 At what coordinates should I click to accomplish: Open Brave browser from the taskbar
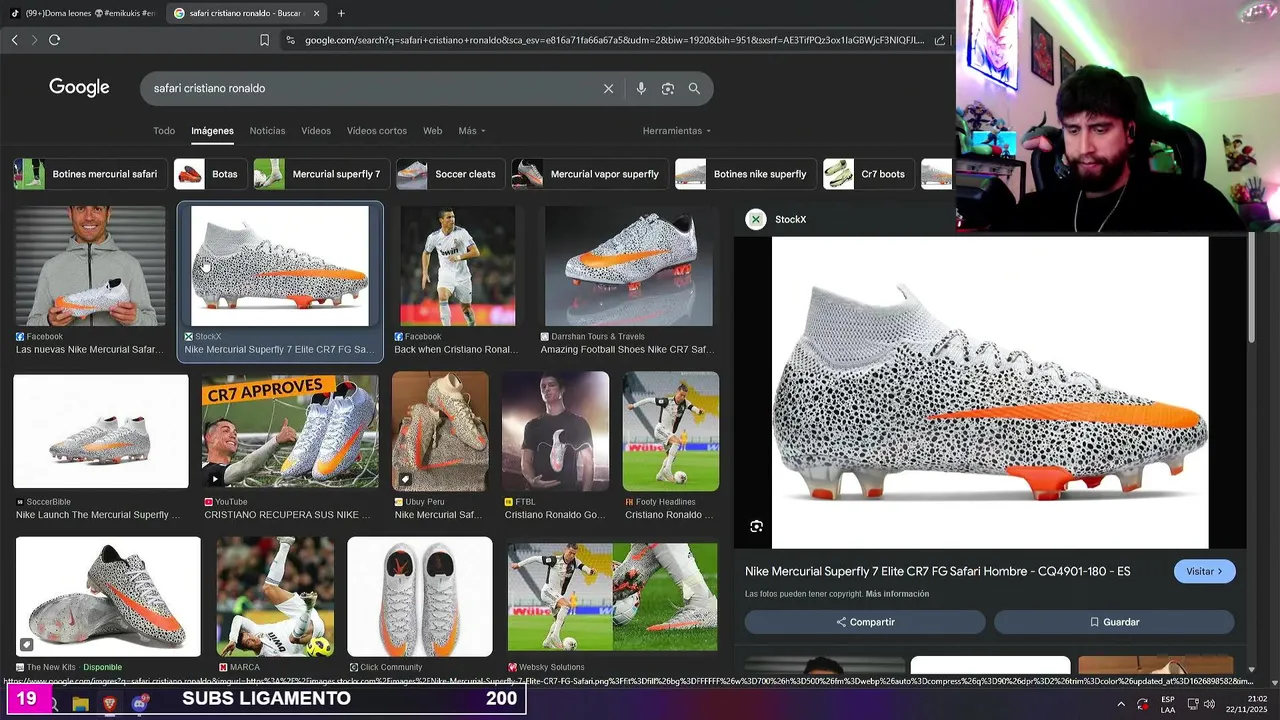coord(110,704)
